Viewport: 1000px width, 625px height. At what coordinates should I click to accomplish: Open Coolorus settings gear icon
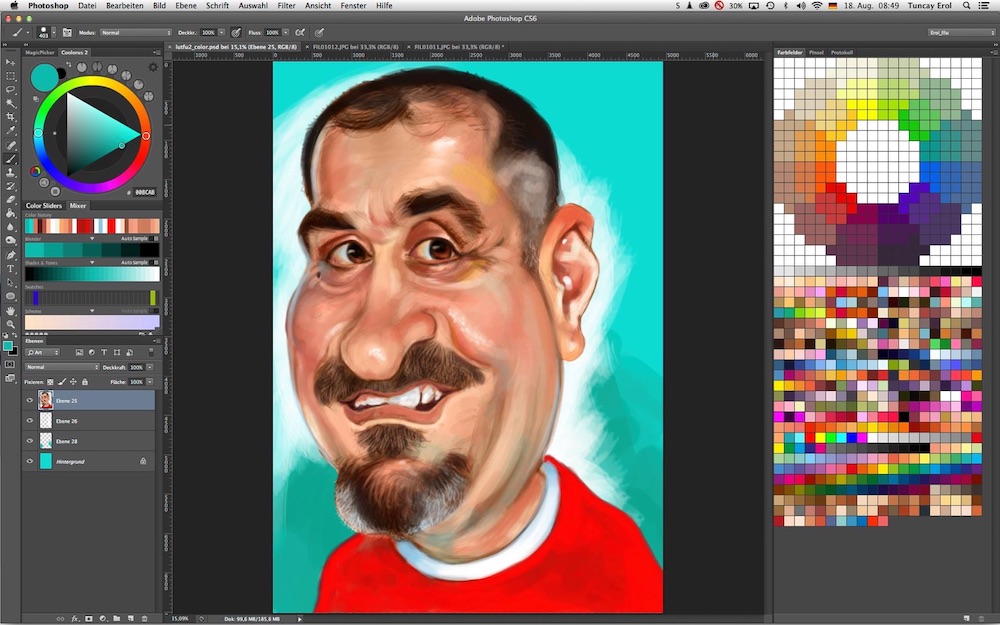[x=153, y=67]
